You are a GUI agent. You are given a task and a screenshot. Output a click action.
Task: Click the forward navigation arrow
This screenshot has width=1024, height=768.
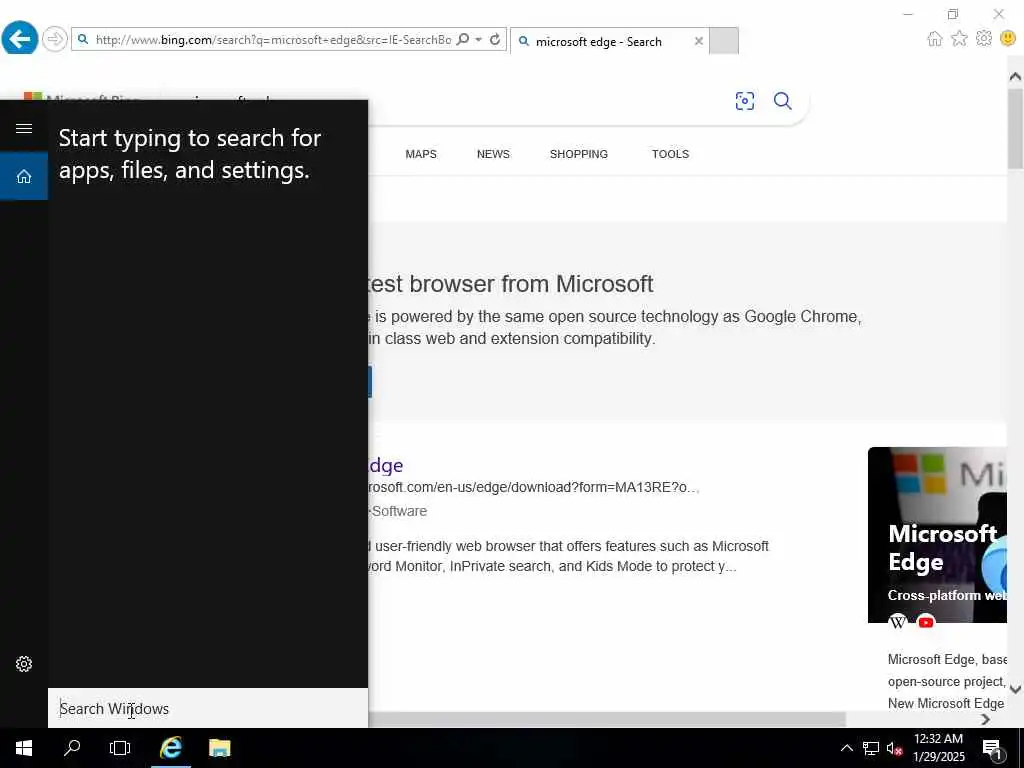click(55, 39)
